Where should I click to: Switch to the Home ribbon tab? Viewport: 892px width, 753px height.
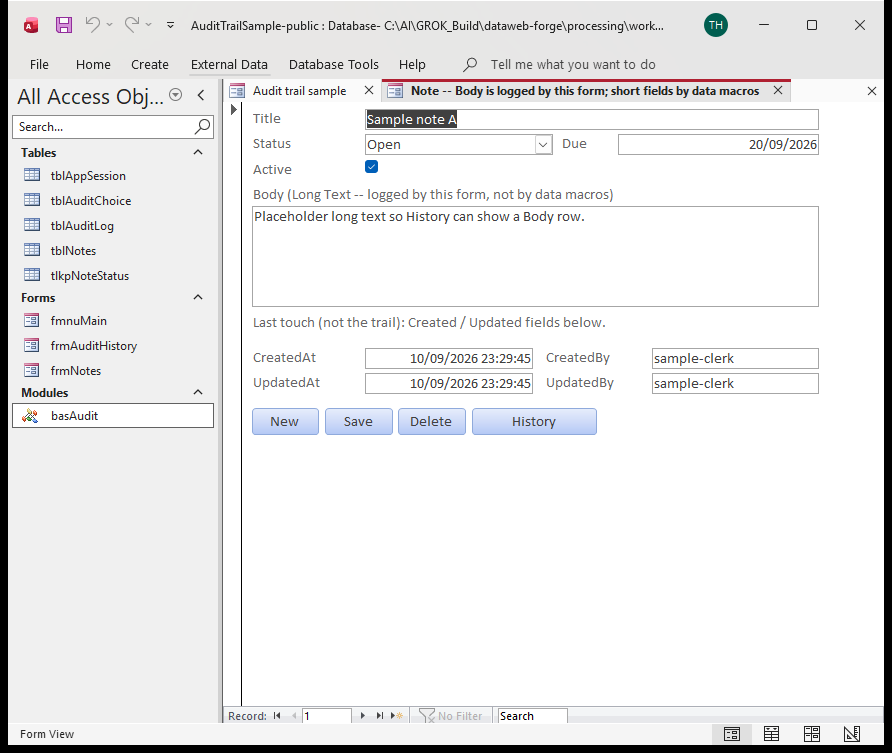[93, 65]
